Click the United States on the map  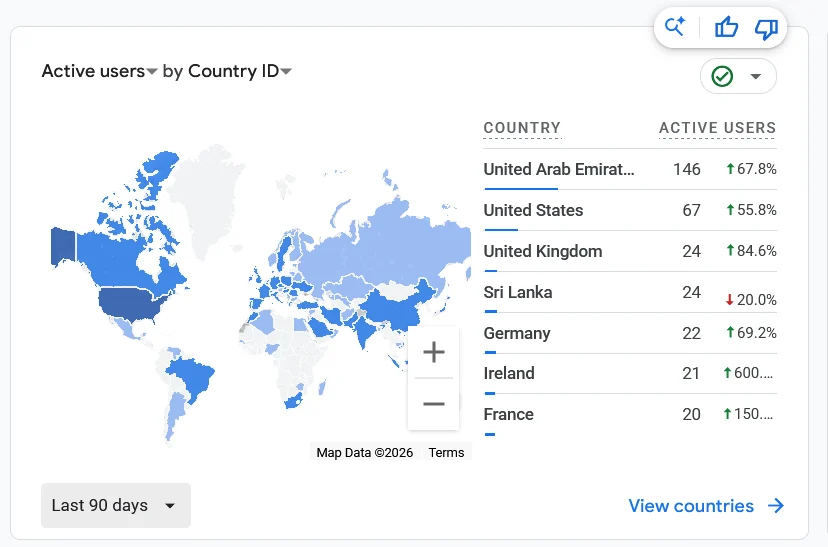pyautogui.click(x=129, y=304)
